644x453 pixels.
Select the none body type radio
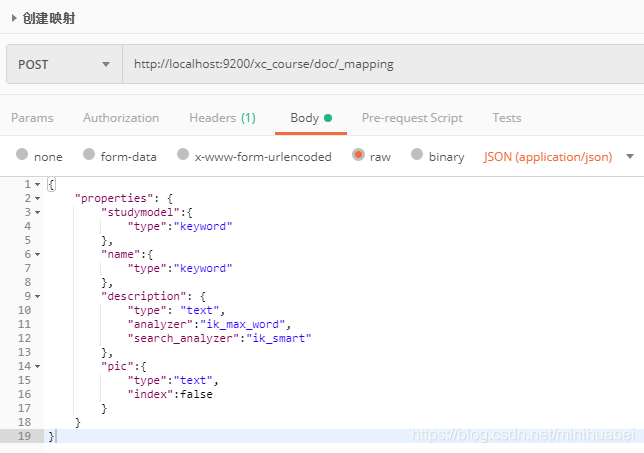tap(22, 154)
